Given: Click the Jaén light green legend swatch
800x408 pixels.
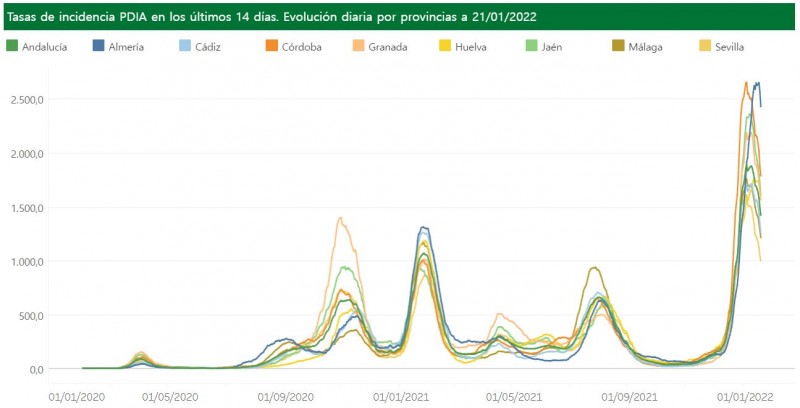Looking at the screenshot, I should 532,46.
